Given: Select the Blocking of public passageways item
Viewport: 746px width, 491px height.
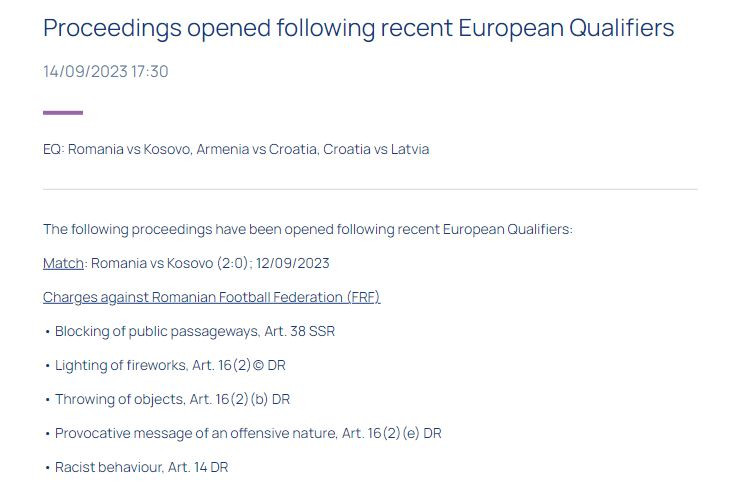Looking at the screenshot, I should pyautogui.click(x=195, y=331).
